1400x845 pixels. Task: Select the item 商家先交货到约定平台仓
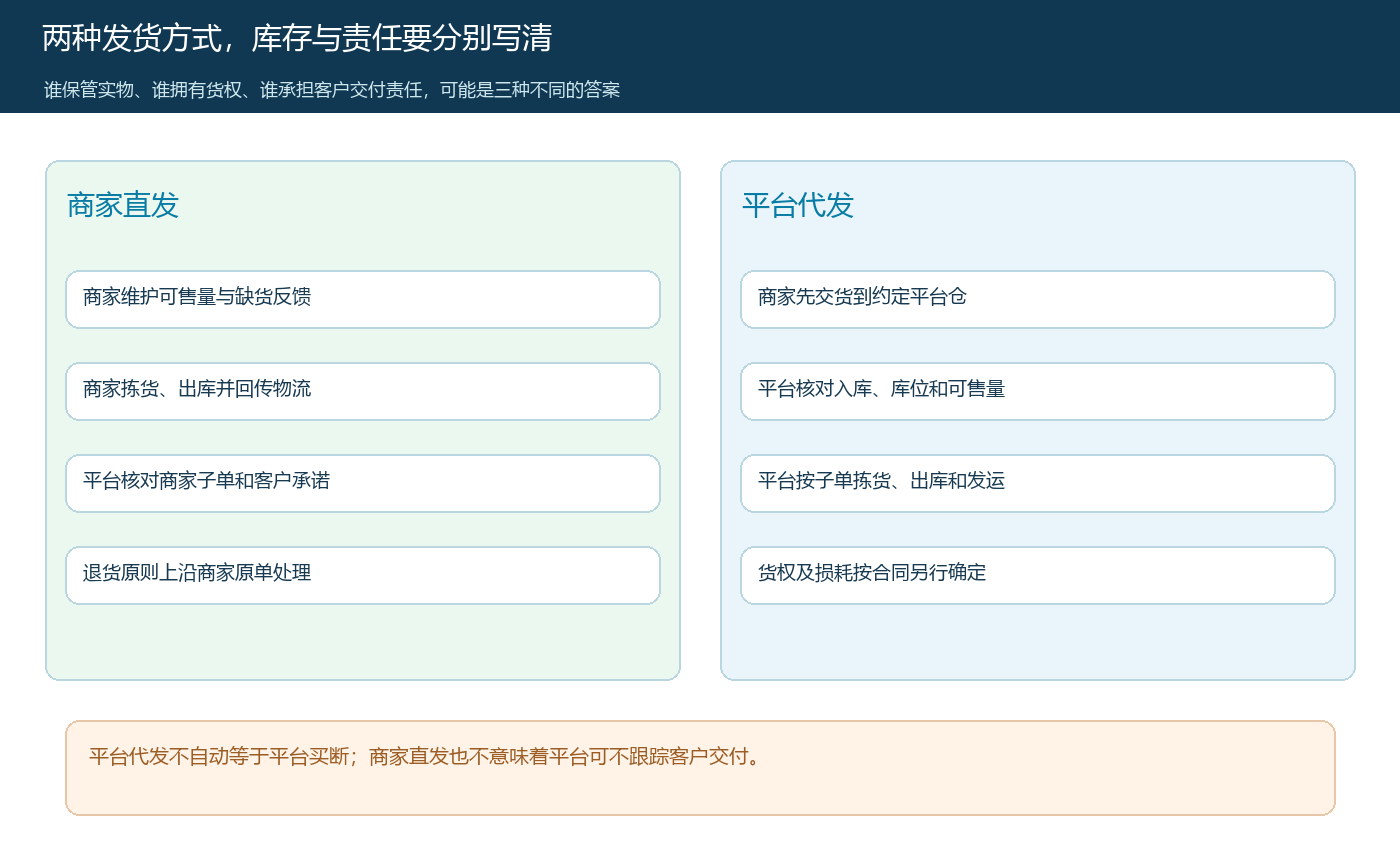pyautogui.click(x=1038, y=299)
